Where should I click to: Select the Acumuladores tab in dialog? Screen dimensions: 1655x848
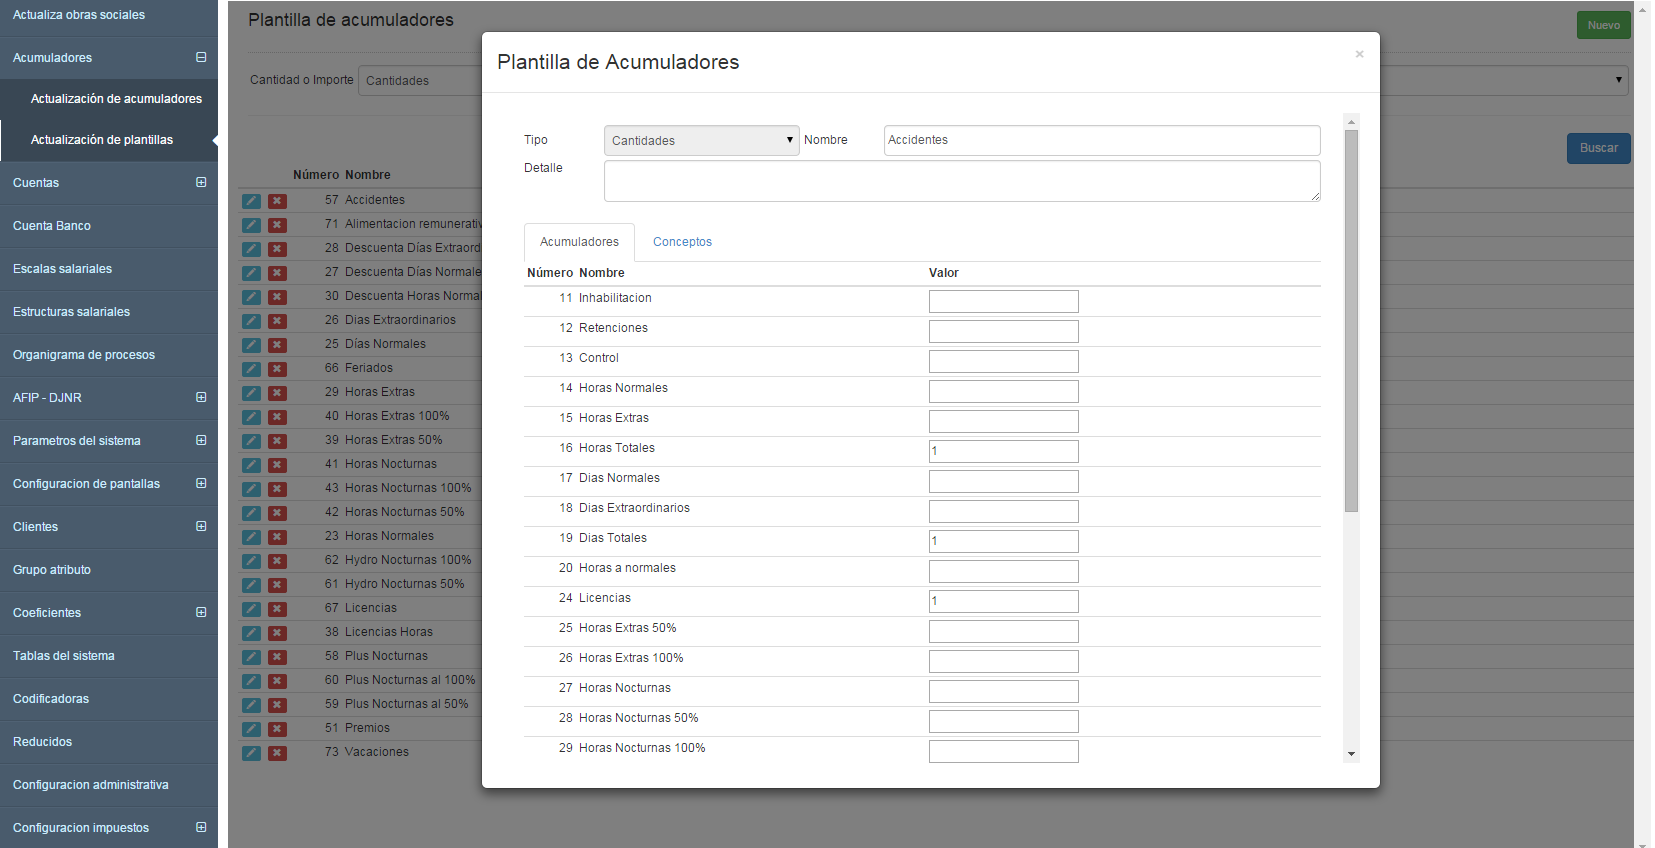pos(579,242)
